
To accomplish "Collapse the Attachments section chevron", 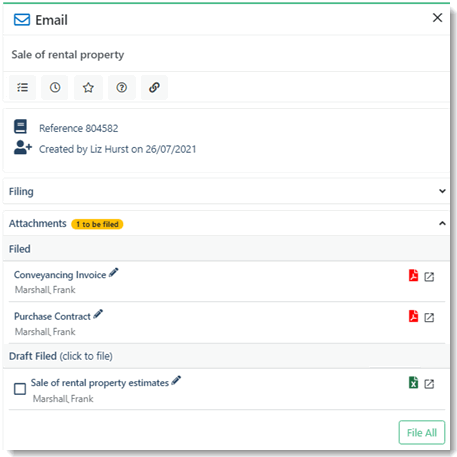I will [442, 223].
